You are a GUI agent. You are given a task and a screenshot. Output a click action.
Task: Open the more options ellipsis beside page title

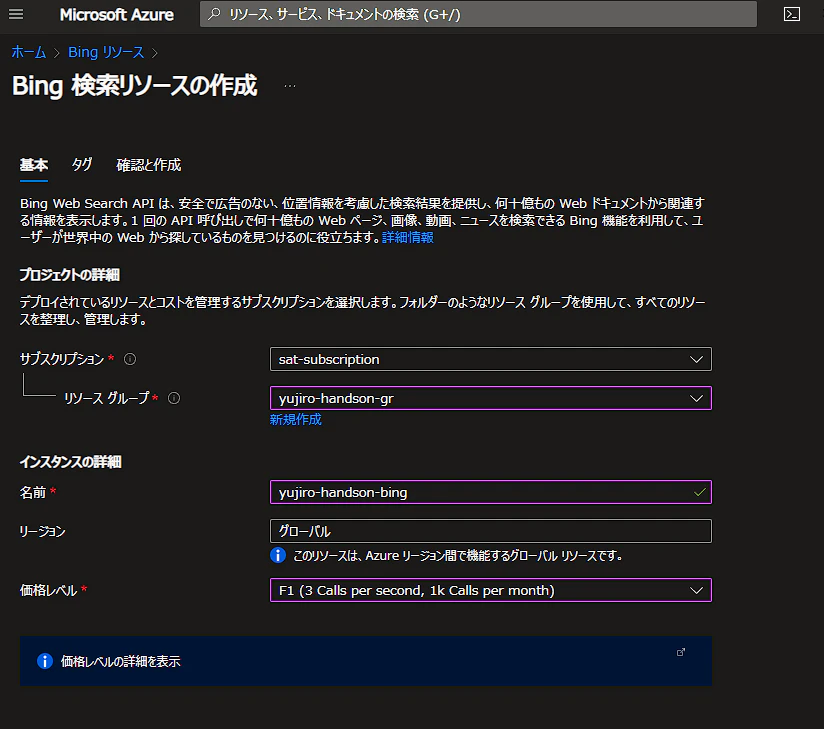click(x=290, y=86)
